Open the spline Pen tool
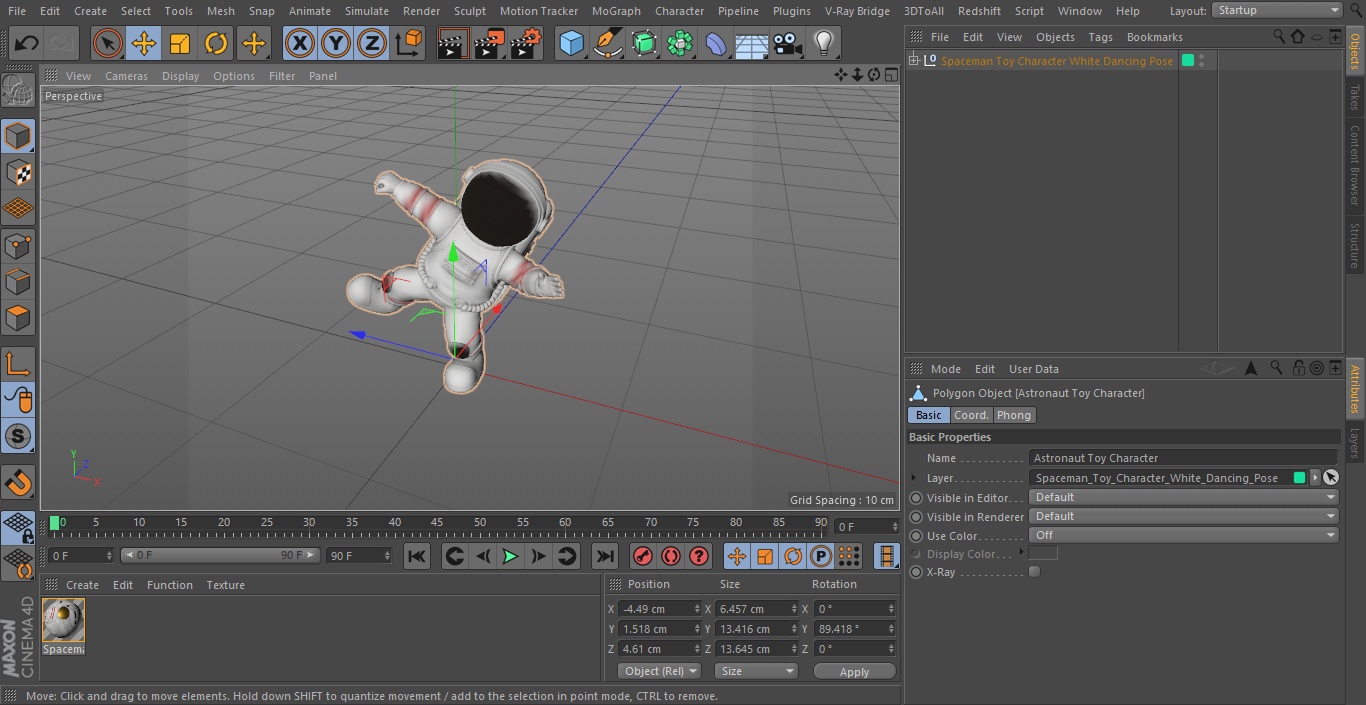The height and width of the screenshot is (705, 1366). [607, 43]
